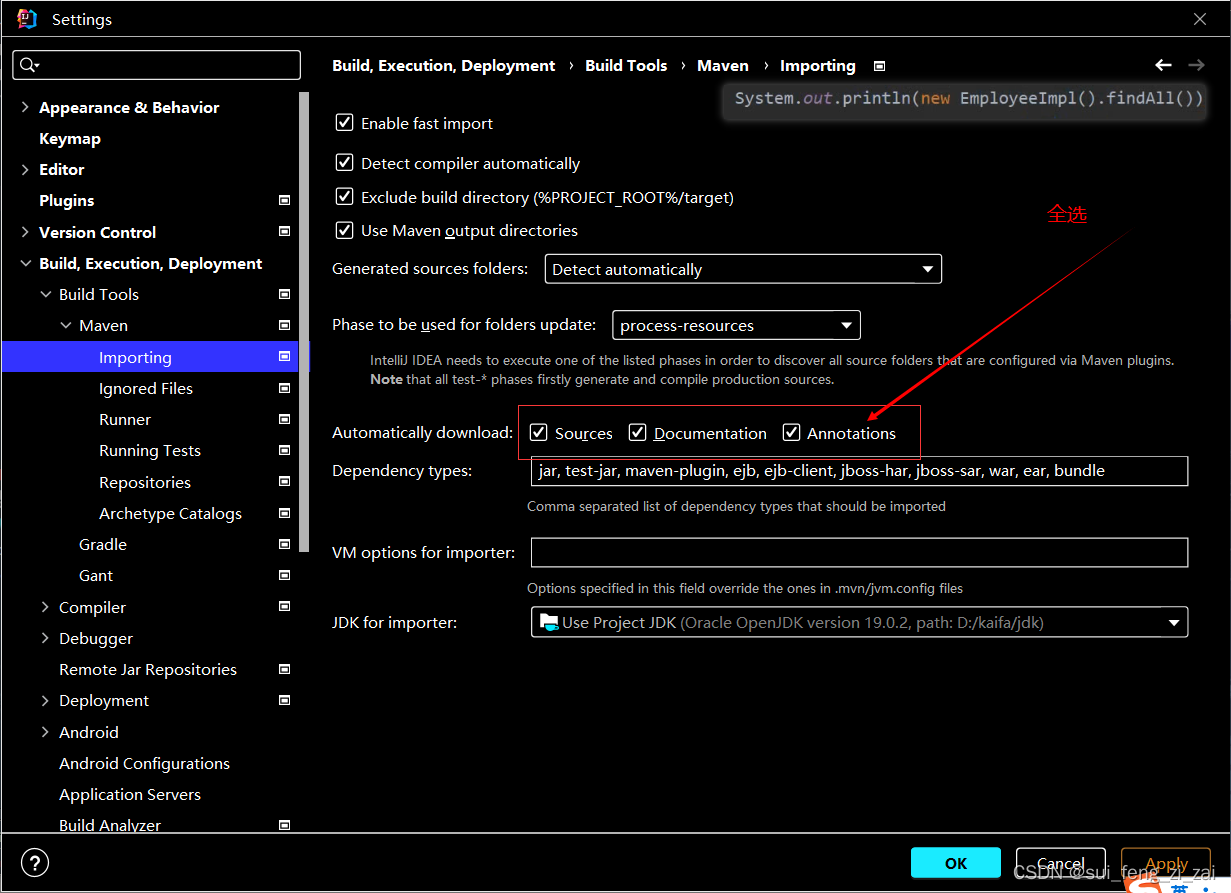Collapse Build, Execution, Deployment section

(x=25, y=263)
